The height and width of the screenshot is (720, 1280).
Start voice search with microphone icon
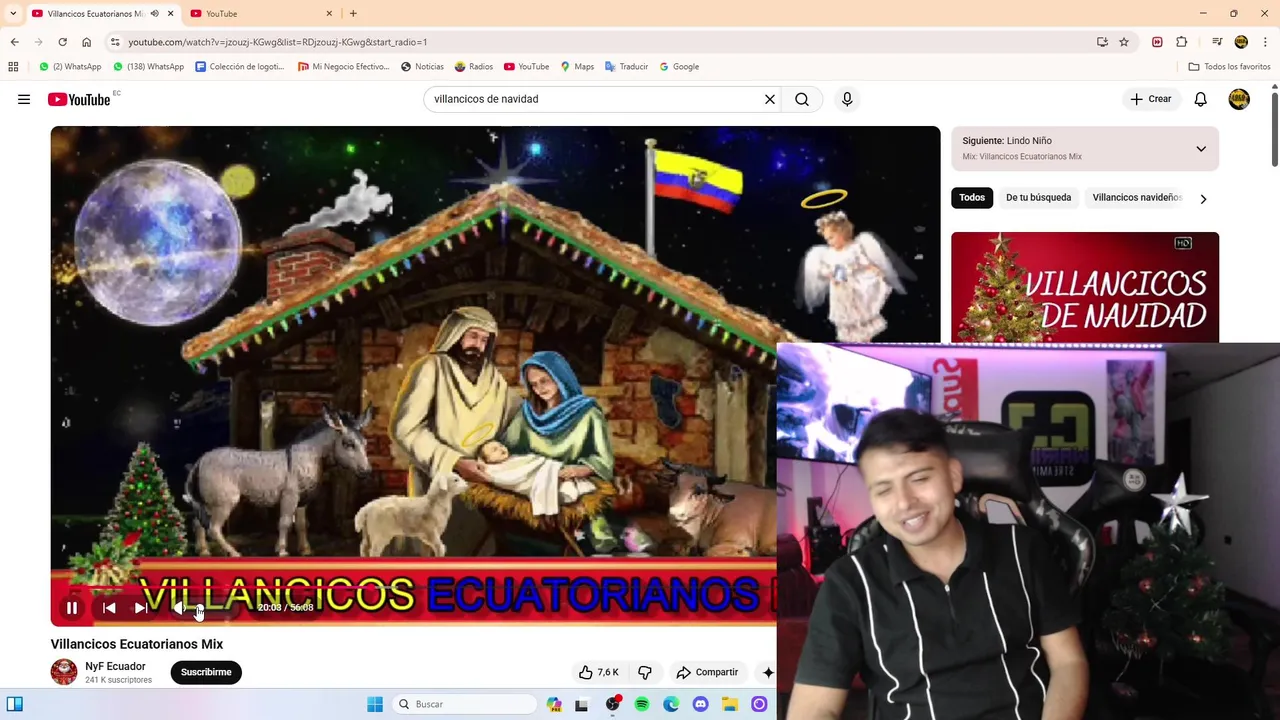[x=847, y=99]
